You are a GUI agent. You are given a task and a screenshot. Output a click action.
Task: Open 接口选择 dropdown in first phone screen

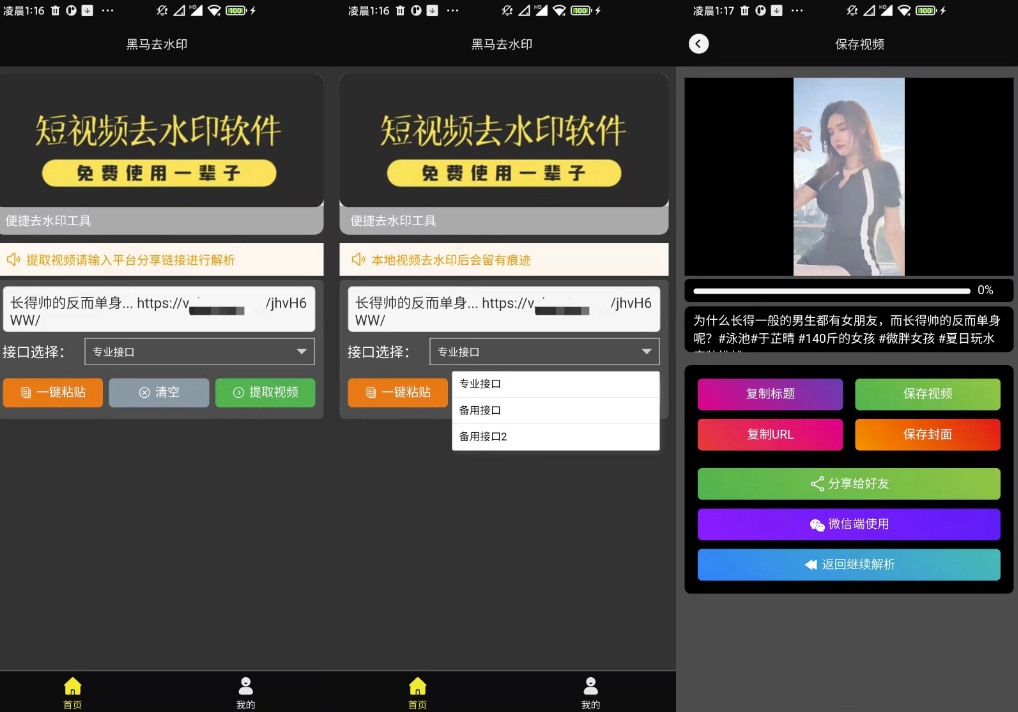(x=199, y=352)
